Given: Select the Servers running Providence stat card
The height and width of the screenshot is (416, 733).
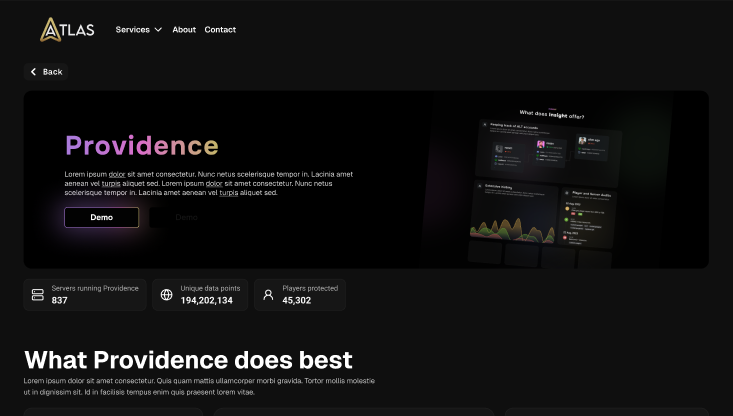Looking at the screenshot, I should pos(85,295).
